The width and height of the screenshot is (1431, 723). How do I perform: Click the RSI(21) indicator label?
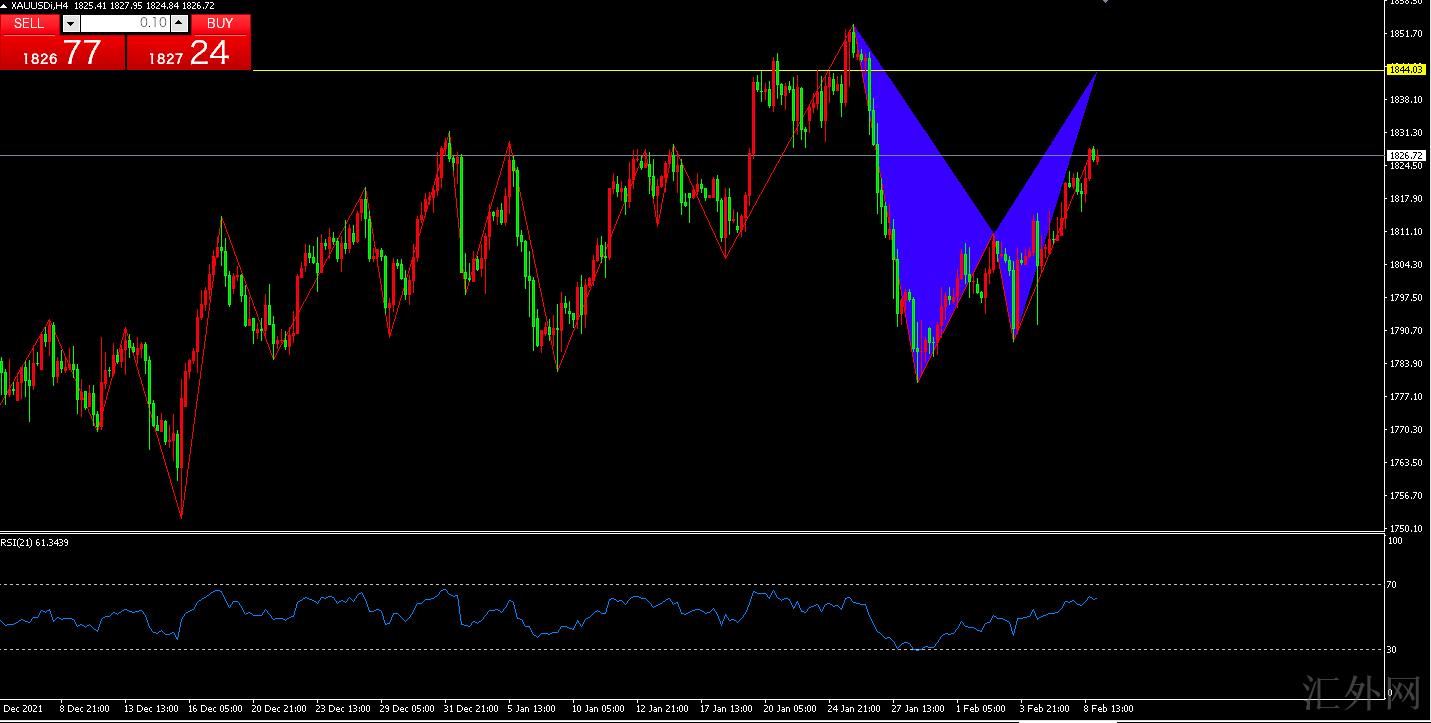[x=34, y=543]
